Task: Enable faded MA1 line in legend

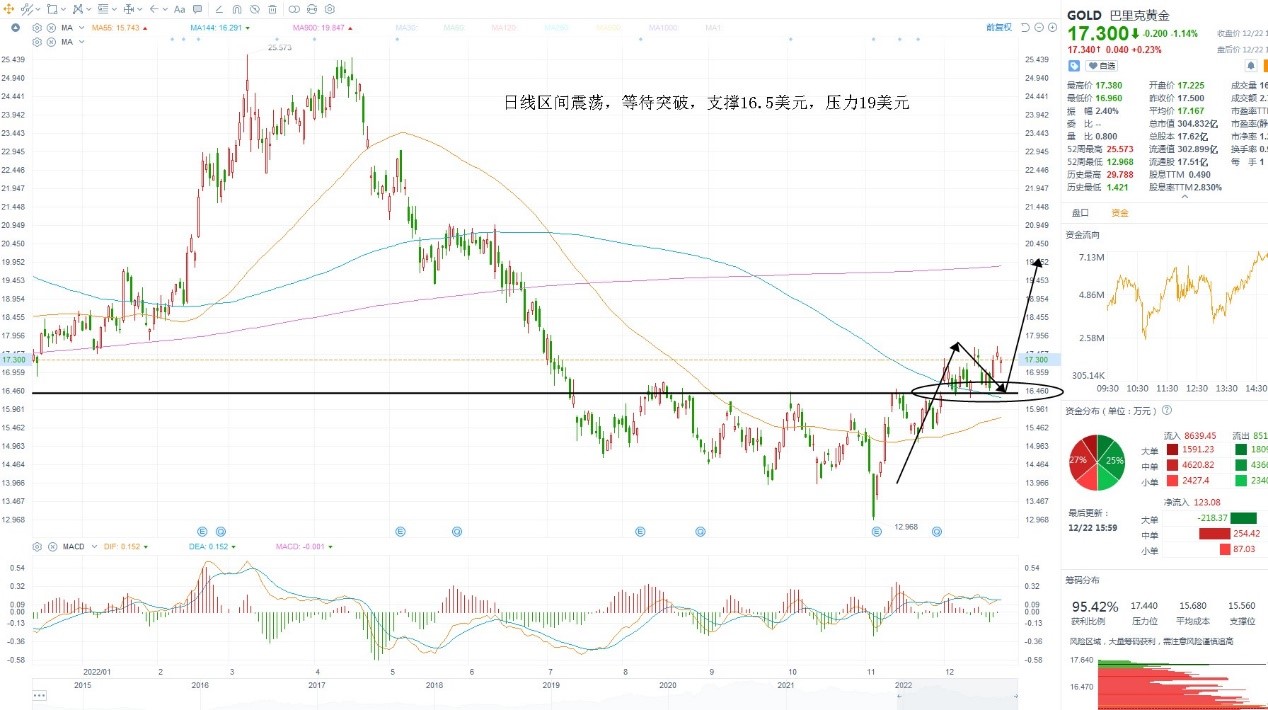Action: click(x=713, y=27)
